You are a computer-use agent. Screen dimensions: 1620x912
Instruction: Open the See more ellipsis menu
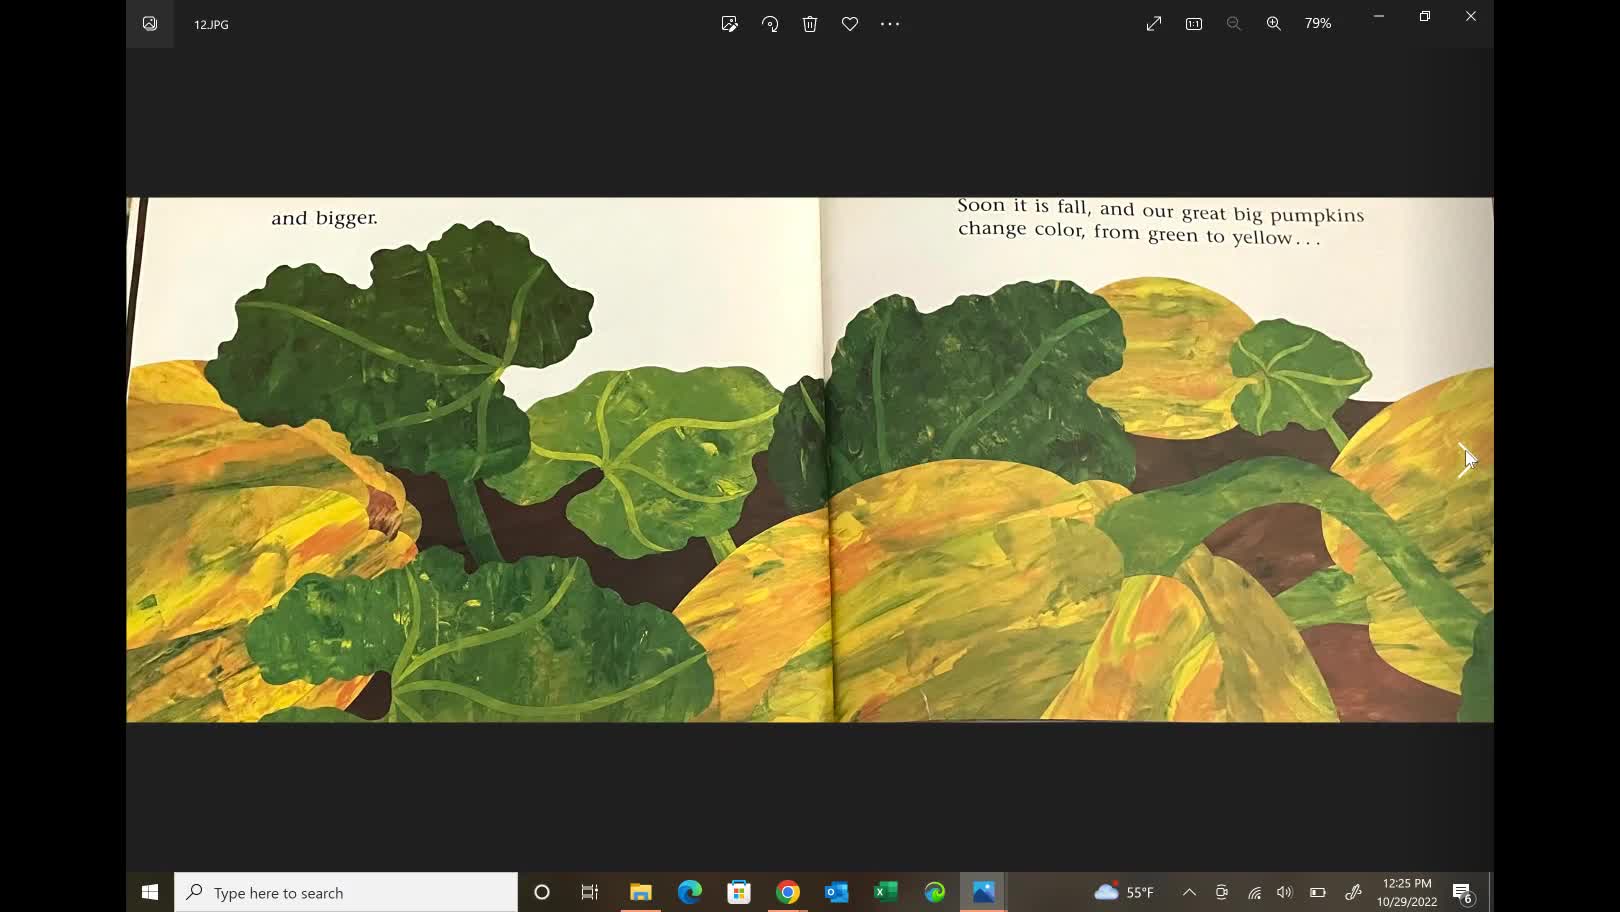click(890, 24)
